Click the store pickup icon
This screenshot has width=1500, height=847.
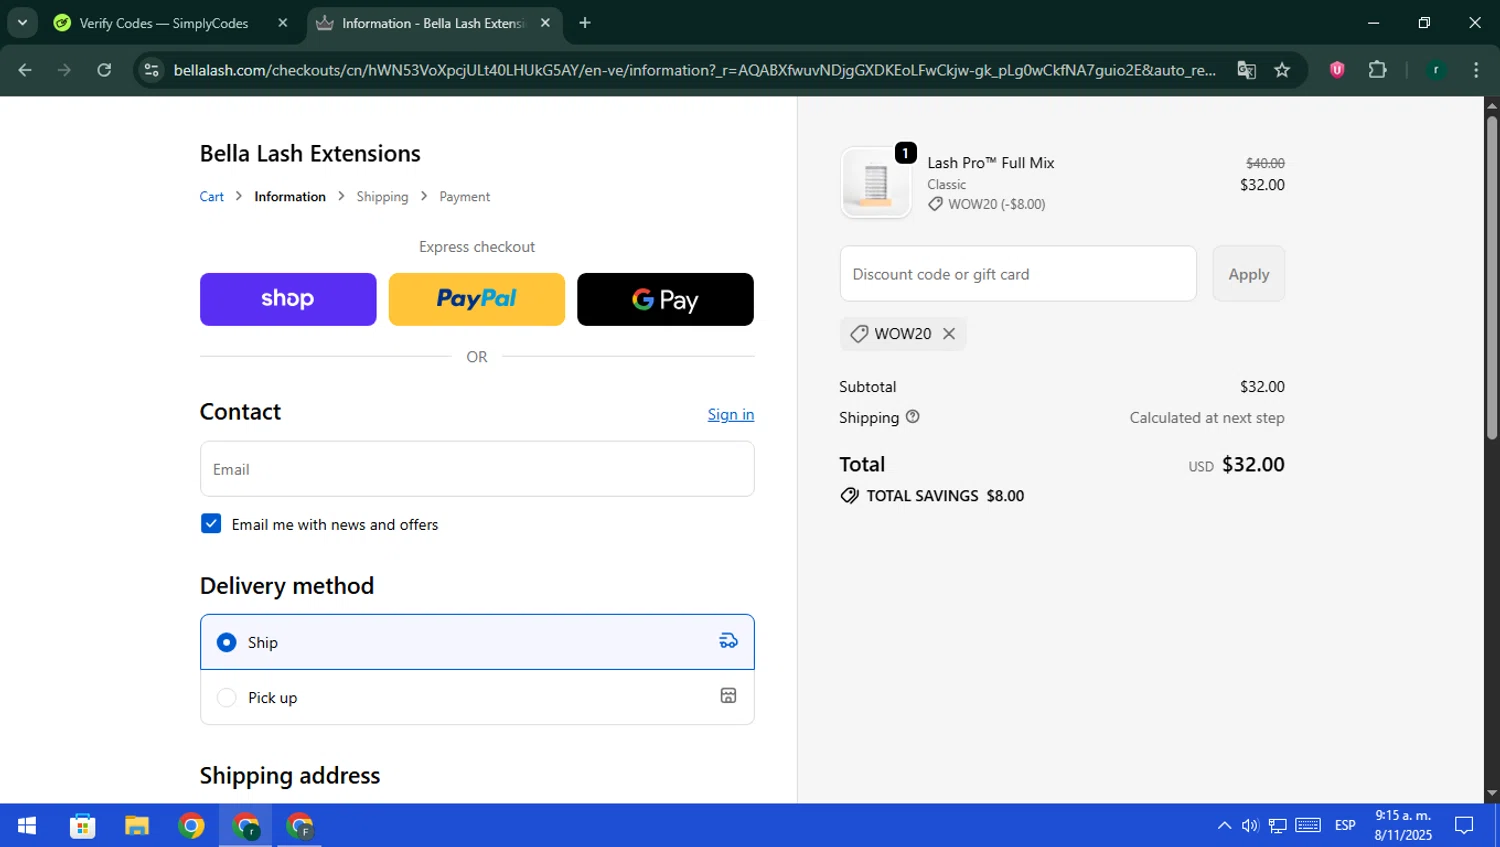[x=729, y=696]
